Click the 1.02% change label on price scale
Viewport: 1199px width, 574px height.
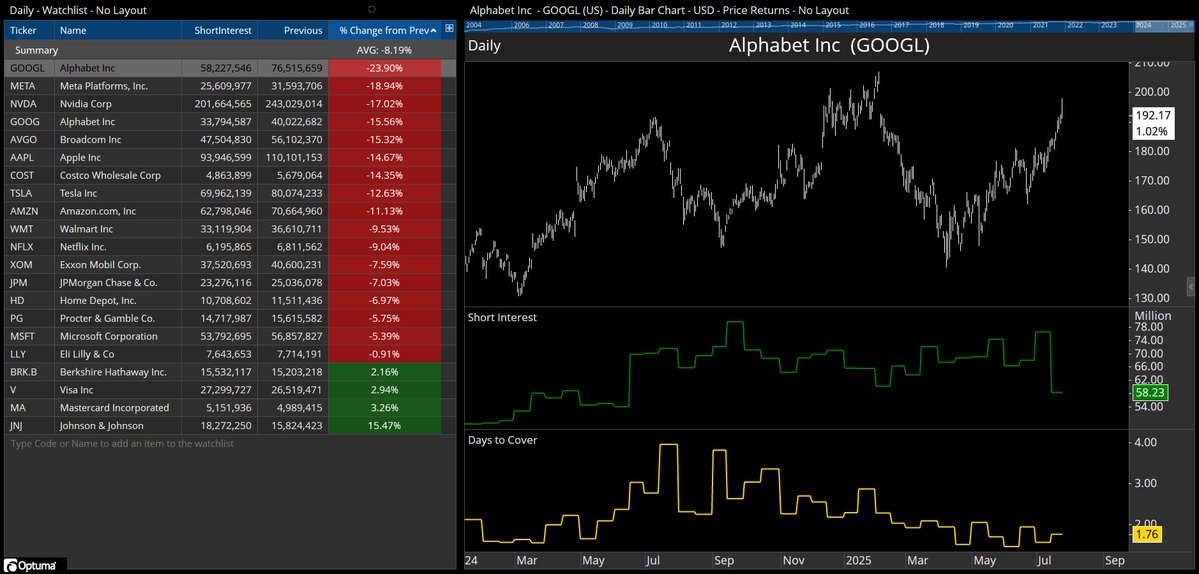1154,131
